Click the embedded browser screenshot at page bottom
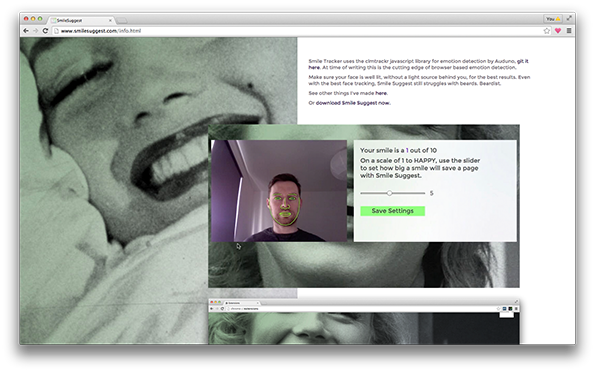The image size is (595, 372). click(x=364, y=322)
